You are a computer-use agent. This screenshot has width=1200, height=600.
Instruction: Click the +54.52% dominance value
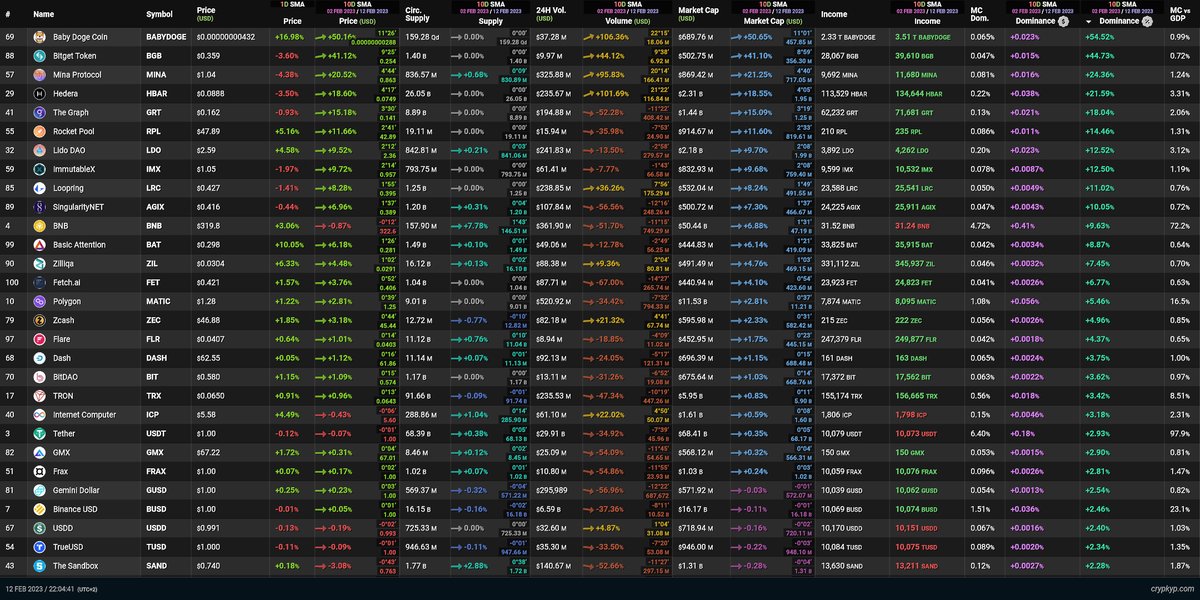click(x=1102, y=36)
